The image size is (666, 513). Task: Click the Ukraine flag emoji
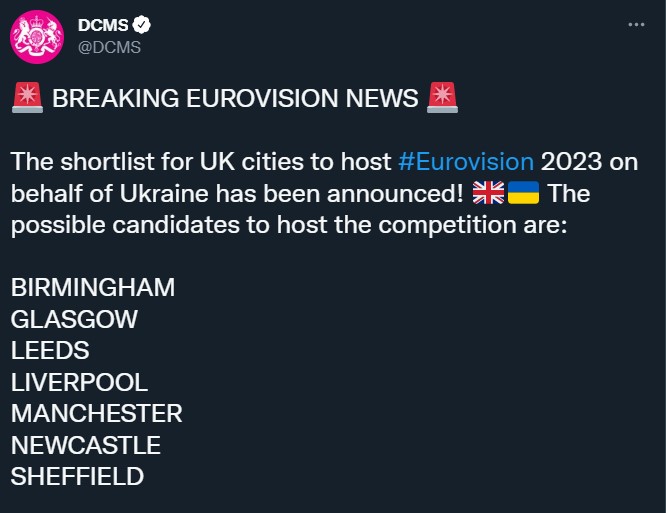pyautogui.click(x=523, y=193)
